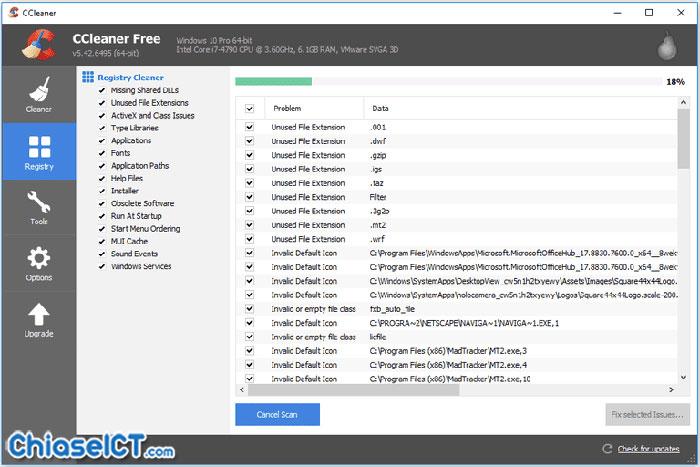Select the Filter Unused File Extension row
Viewport: 700px width, 467px height.
tap(456, 197)
